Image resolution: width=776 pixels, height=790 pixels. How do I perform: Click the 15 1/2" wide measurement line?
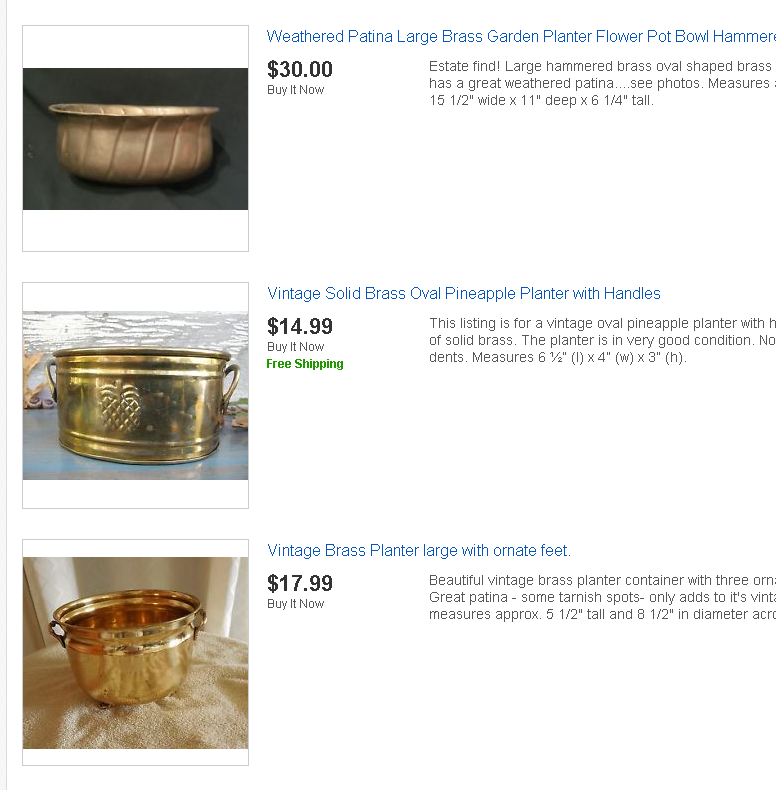pyautogui.click(x=541, y=100)
